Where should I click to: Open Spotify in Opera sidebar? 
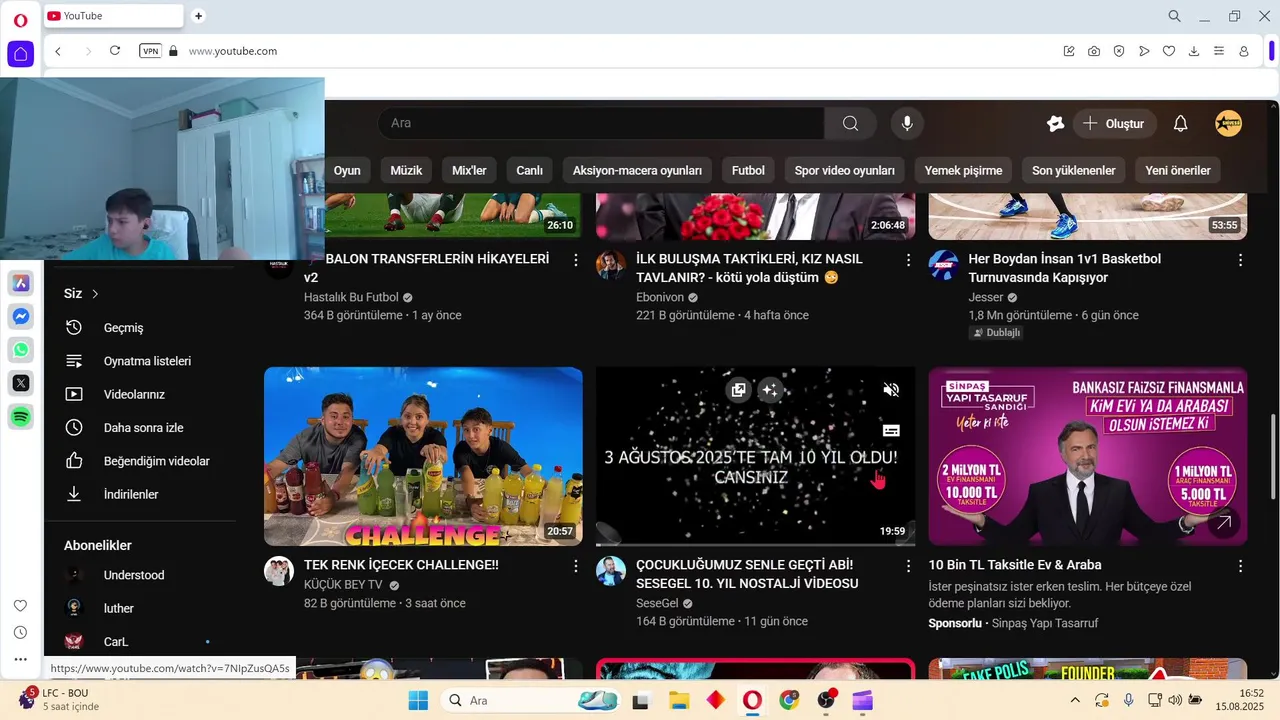(x=20, y=416)
